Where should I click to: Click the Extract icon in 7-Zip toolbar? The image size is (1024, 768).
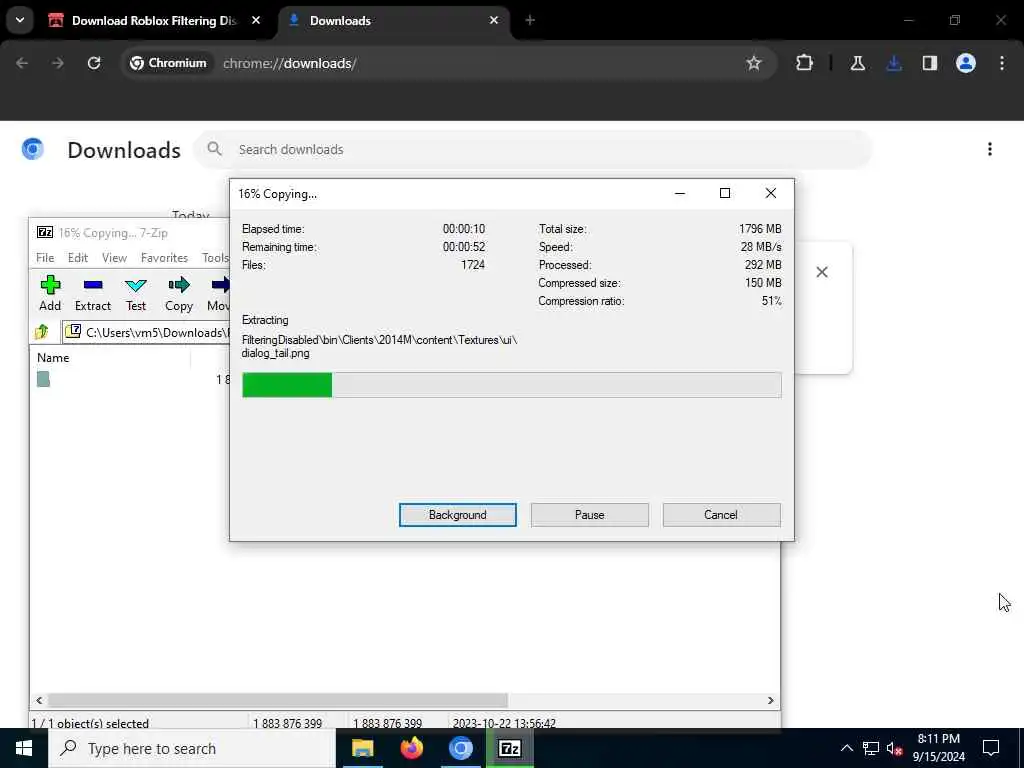pos(93,285)
